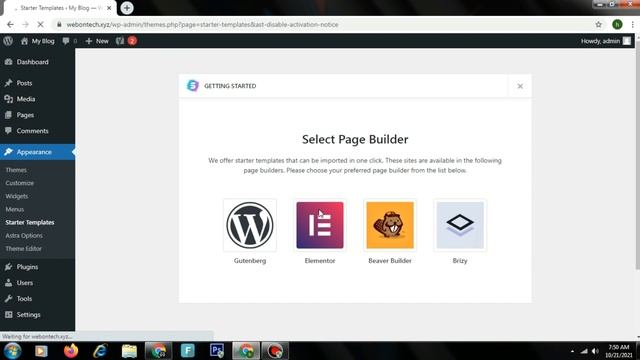
Task: Open the Chrome three-dot menu
Action: pos(632,24)
